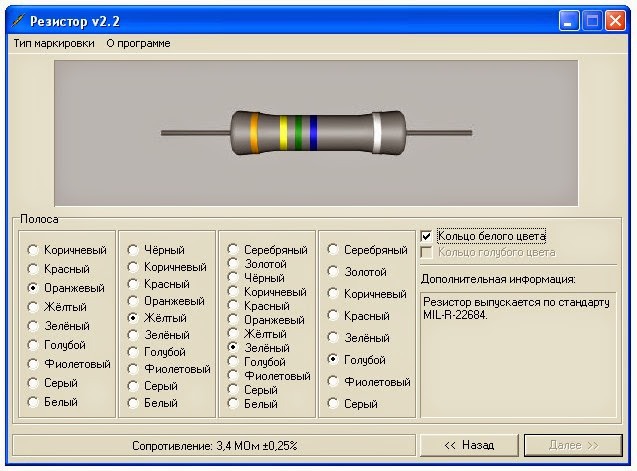Open the Тип маркировки menu

[54, 43]
